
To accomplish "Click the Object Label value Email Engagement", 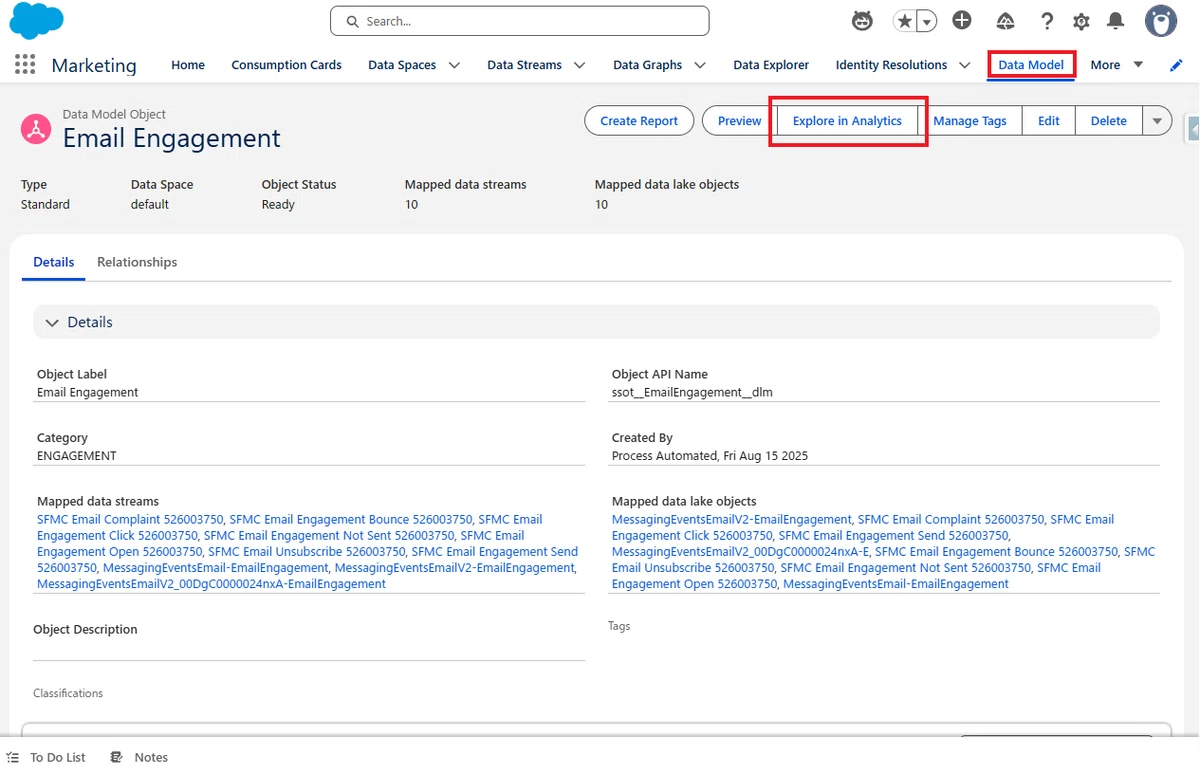I will pyautogui.click(x=88, y=392).
